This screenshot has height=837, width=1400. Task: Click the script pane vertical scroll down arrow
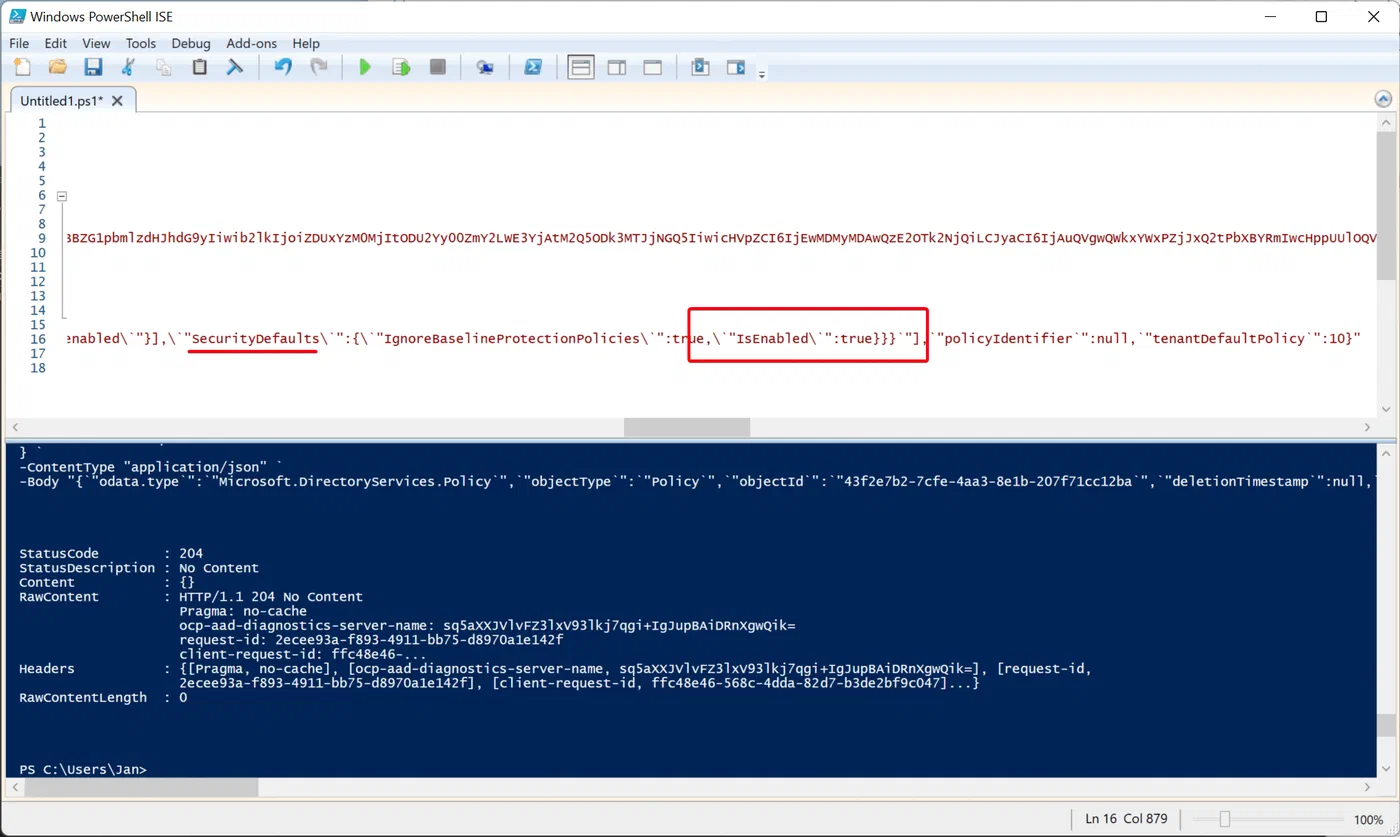1385,409
